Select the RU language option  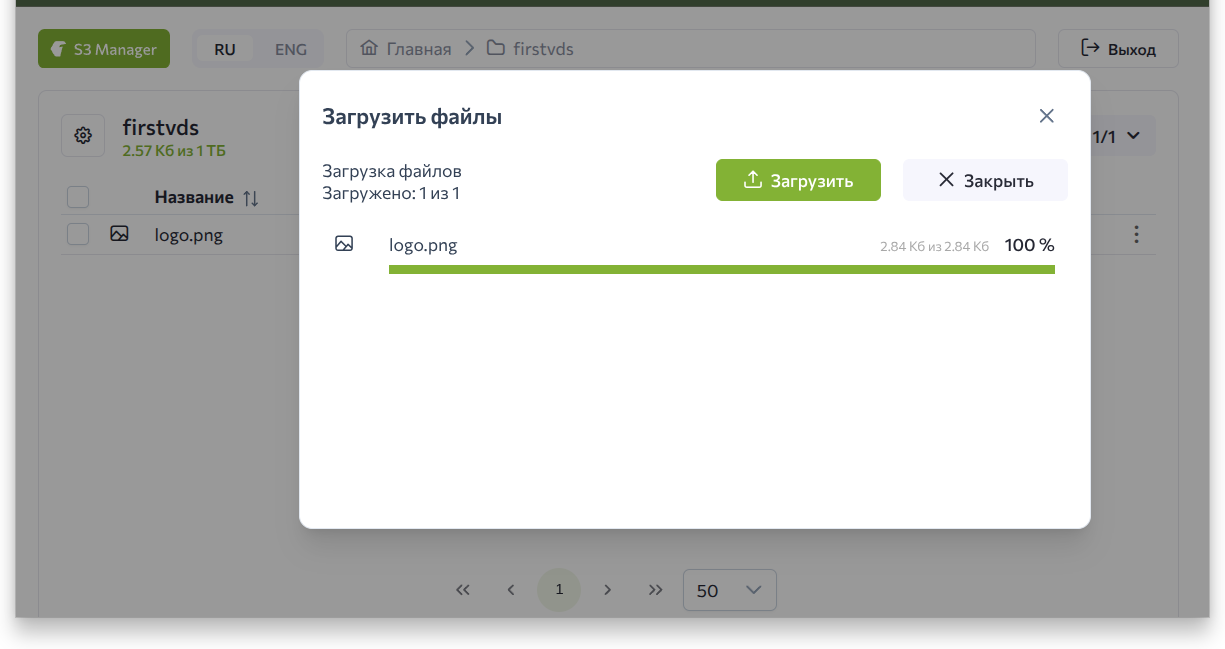pos(225,49)
